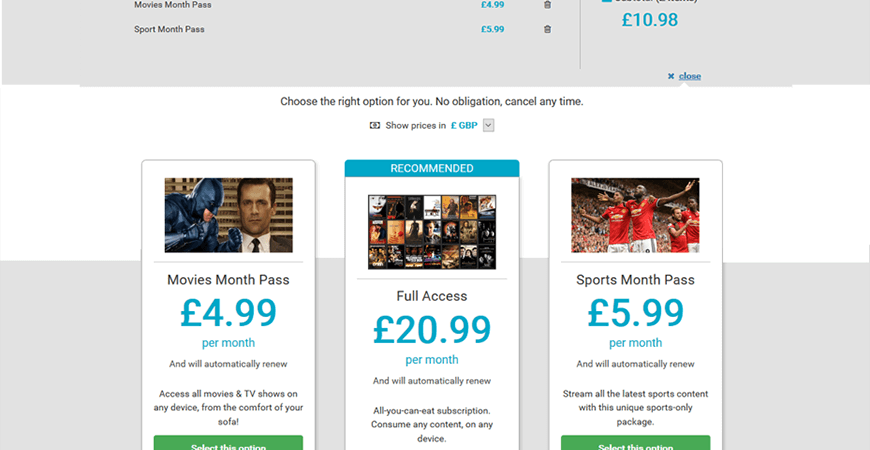870x450 pixels.
Task: Click the £4.99 Movies pass card price
Action: [228, 313]
